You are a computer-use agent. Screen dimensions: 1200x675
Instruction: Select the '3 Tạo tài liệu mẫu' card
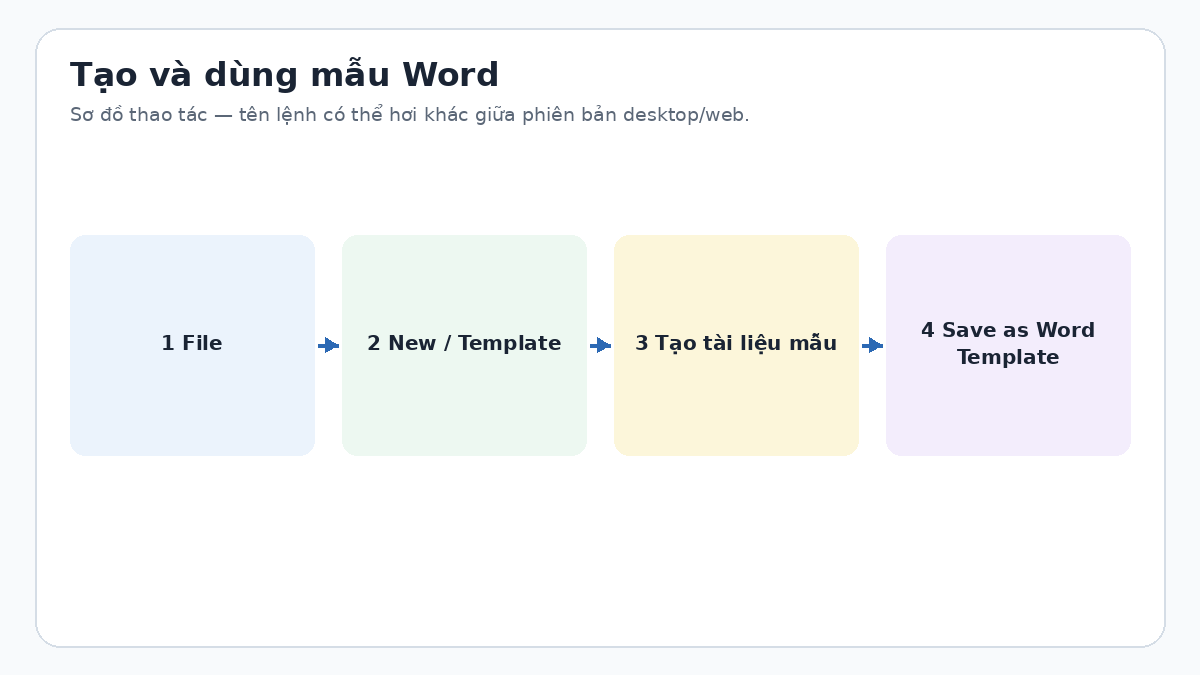coord(736,345)
